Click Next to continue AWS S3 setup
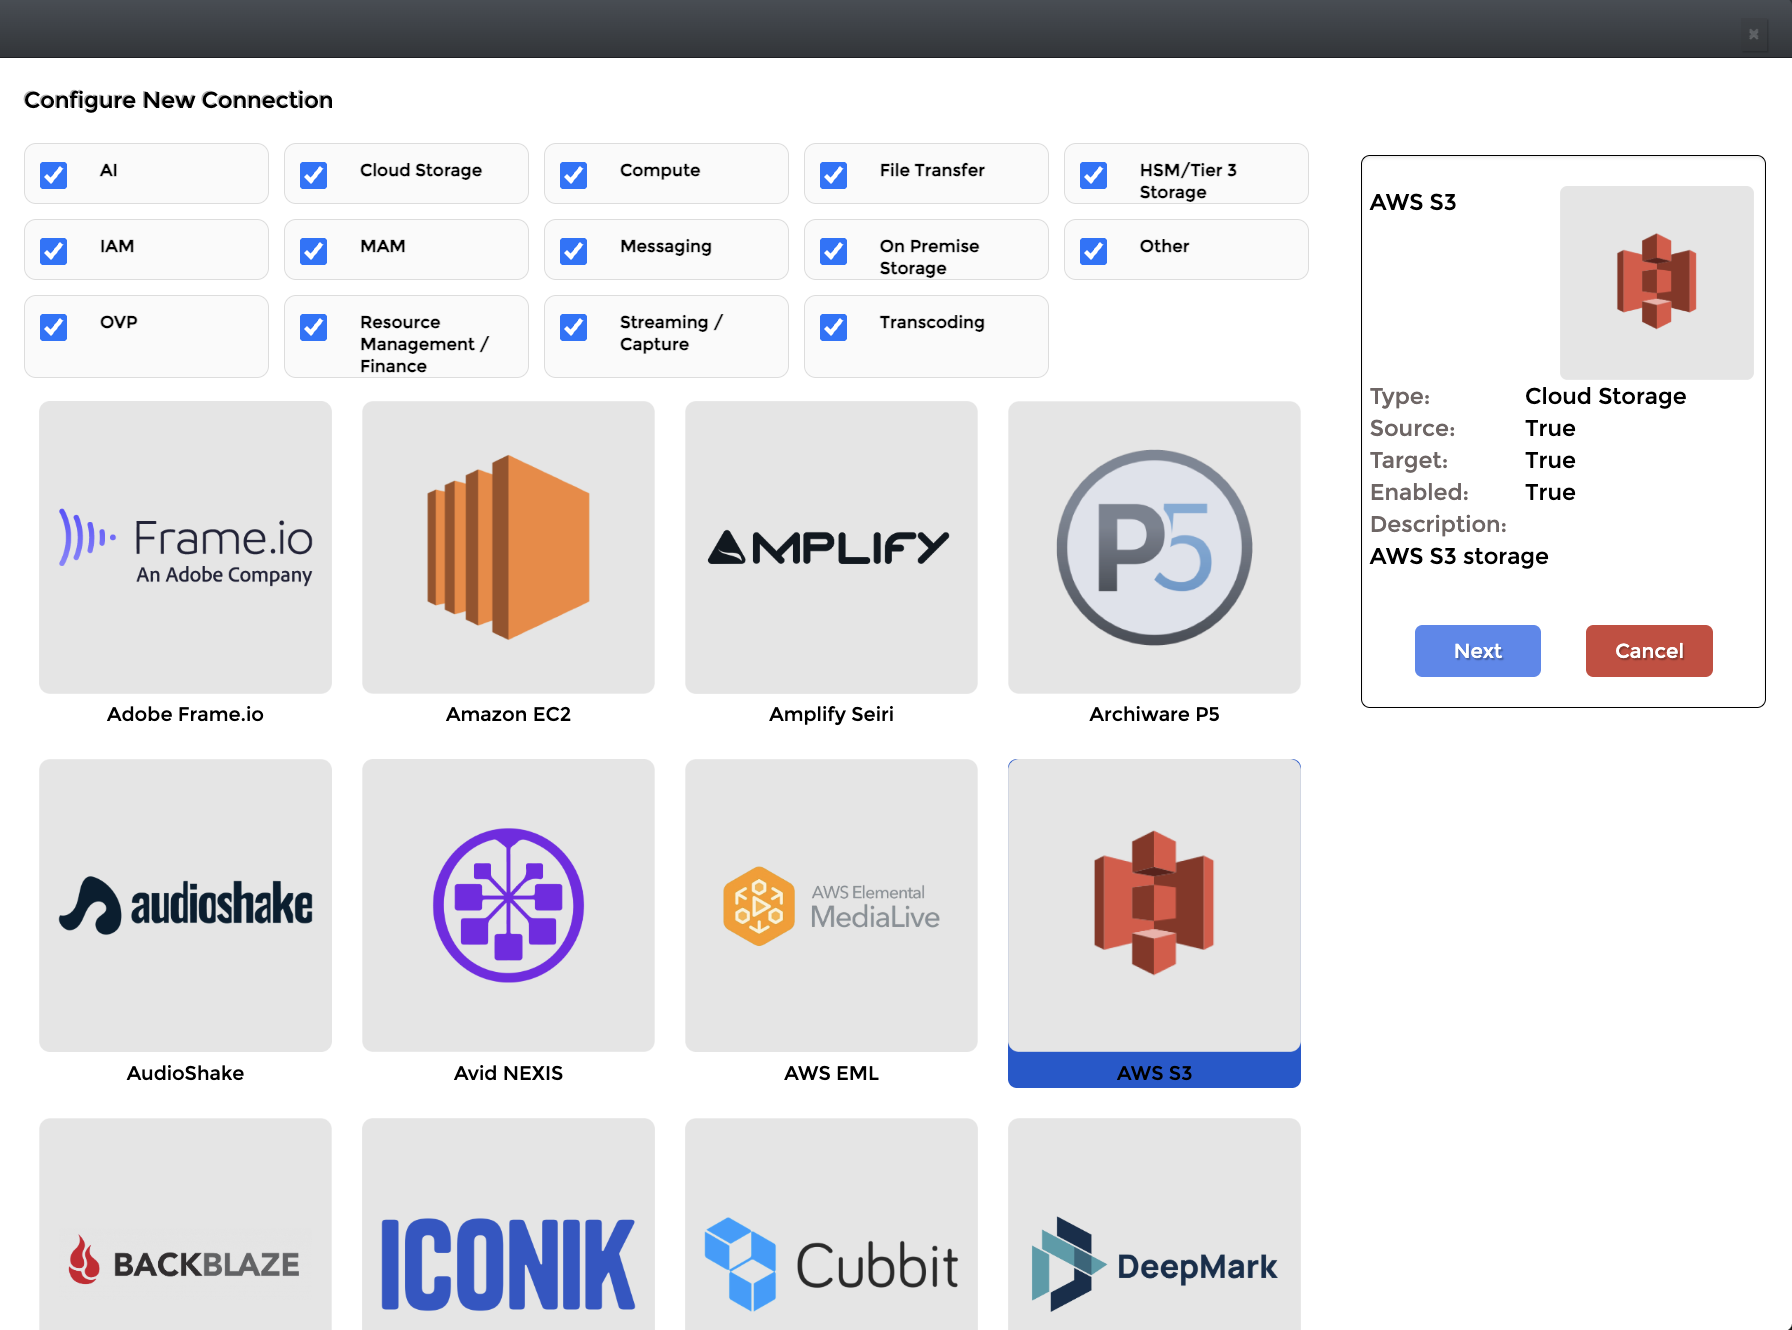The height and width of the screenshot is (1330, 1792). click(1477, 651)
